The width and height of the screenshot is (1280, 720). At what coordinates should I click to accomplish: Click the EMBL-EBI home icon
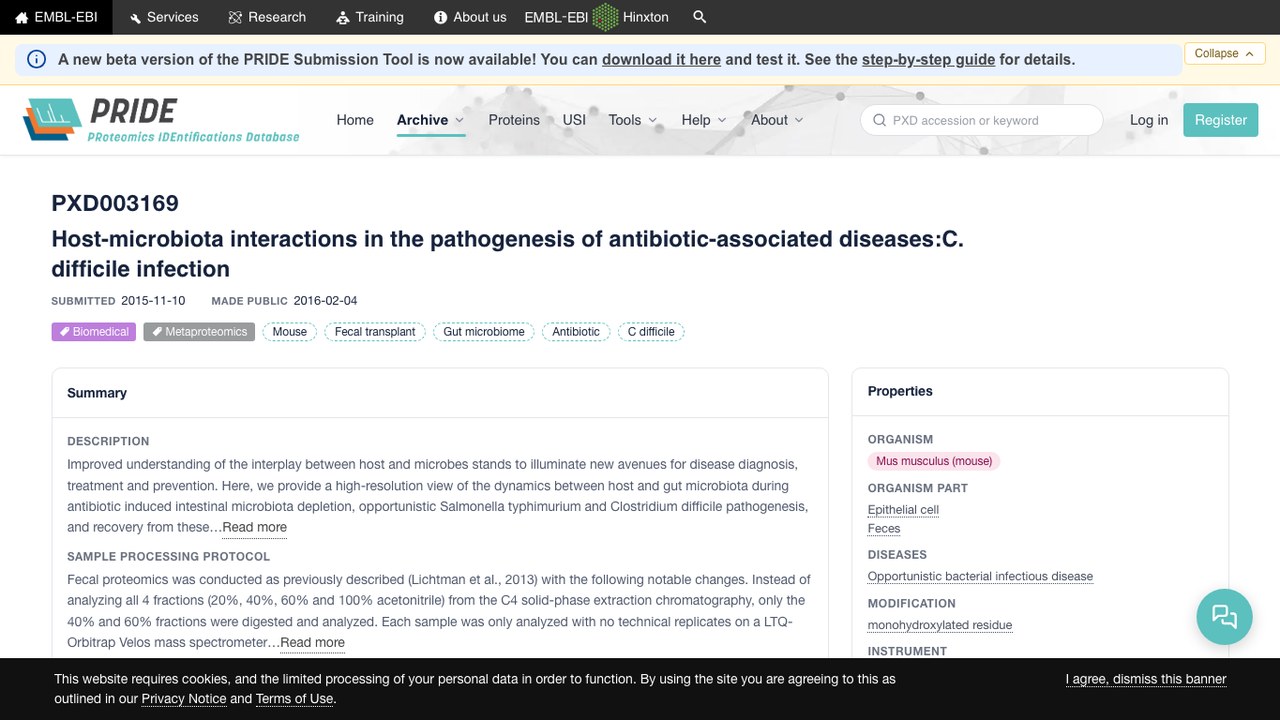click(22, 17)
